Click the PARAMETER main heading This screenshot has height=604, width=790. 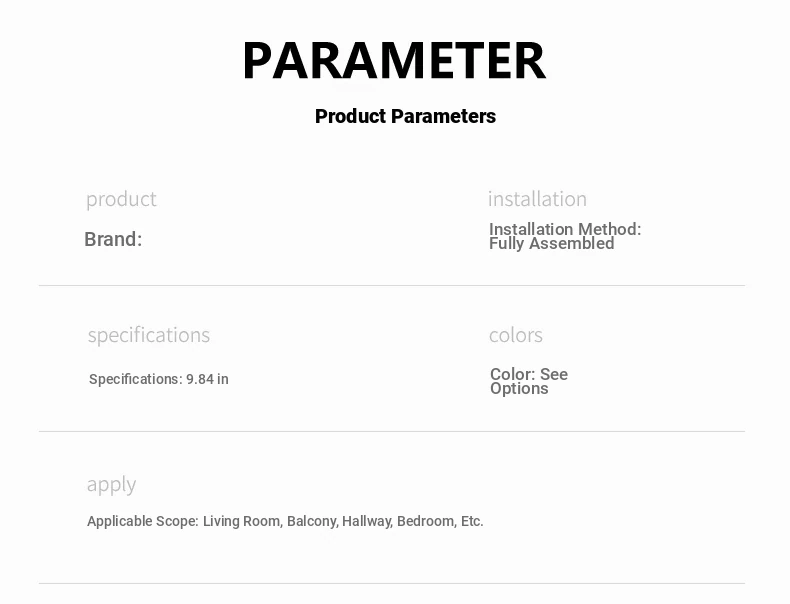click(394, 60)
